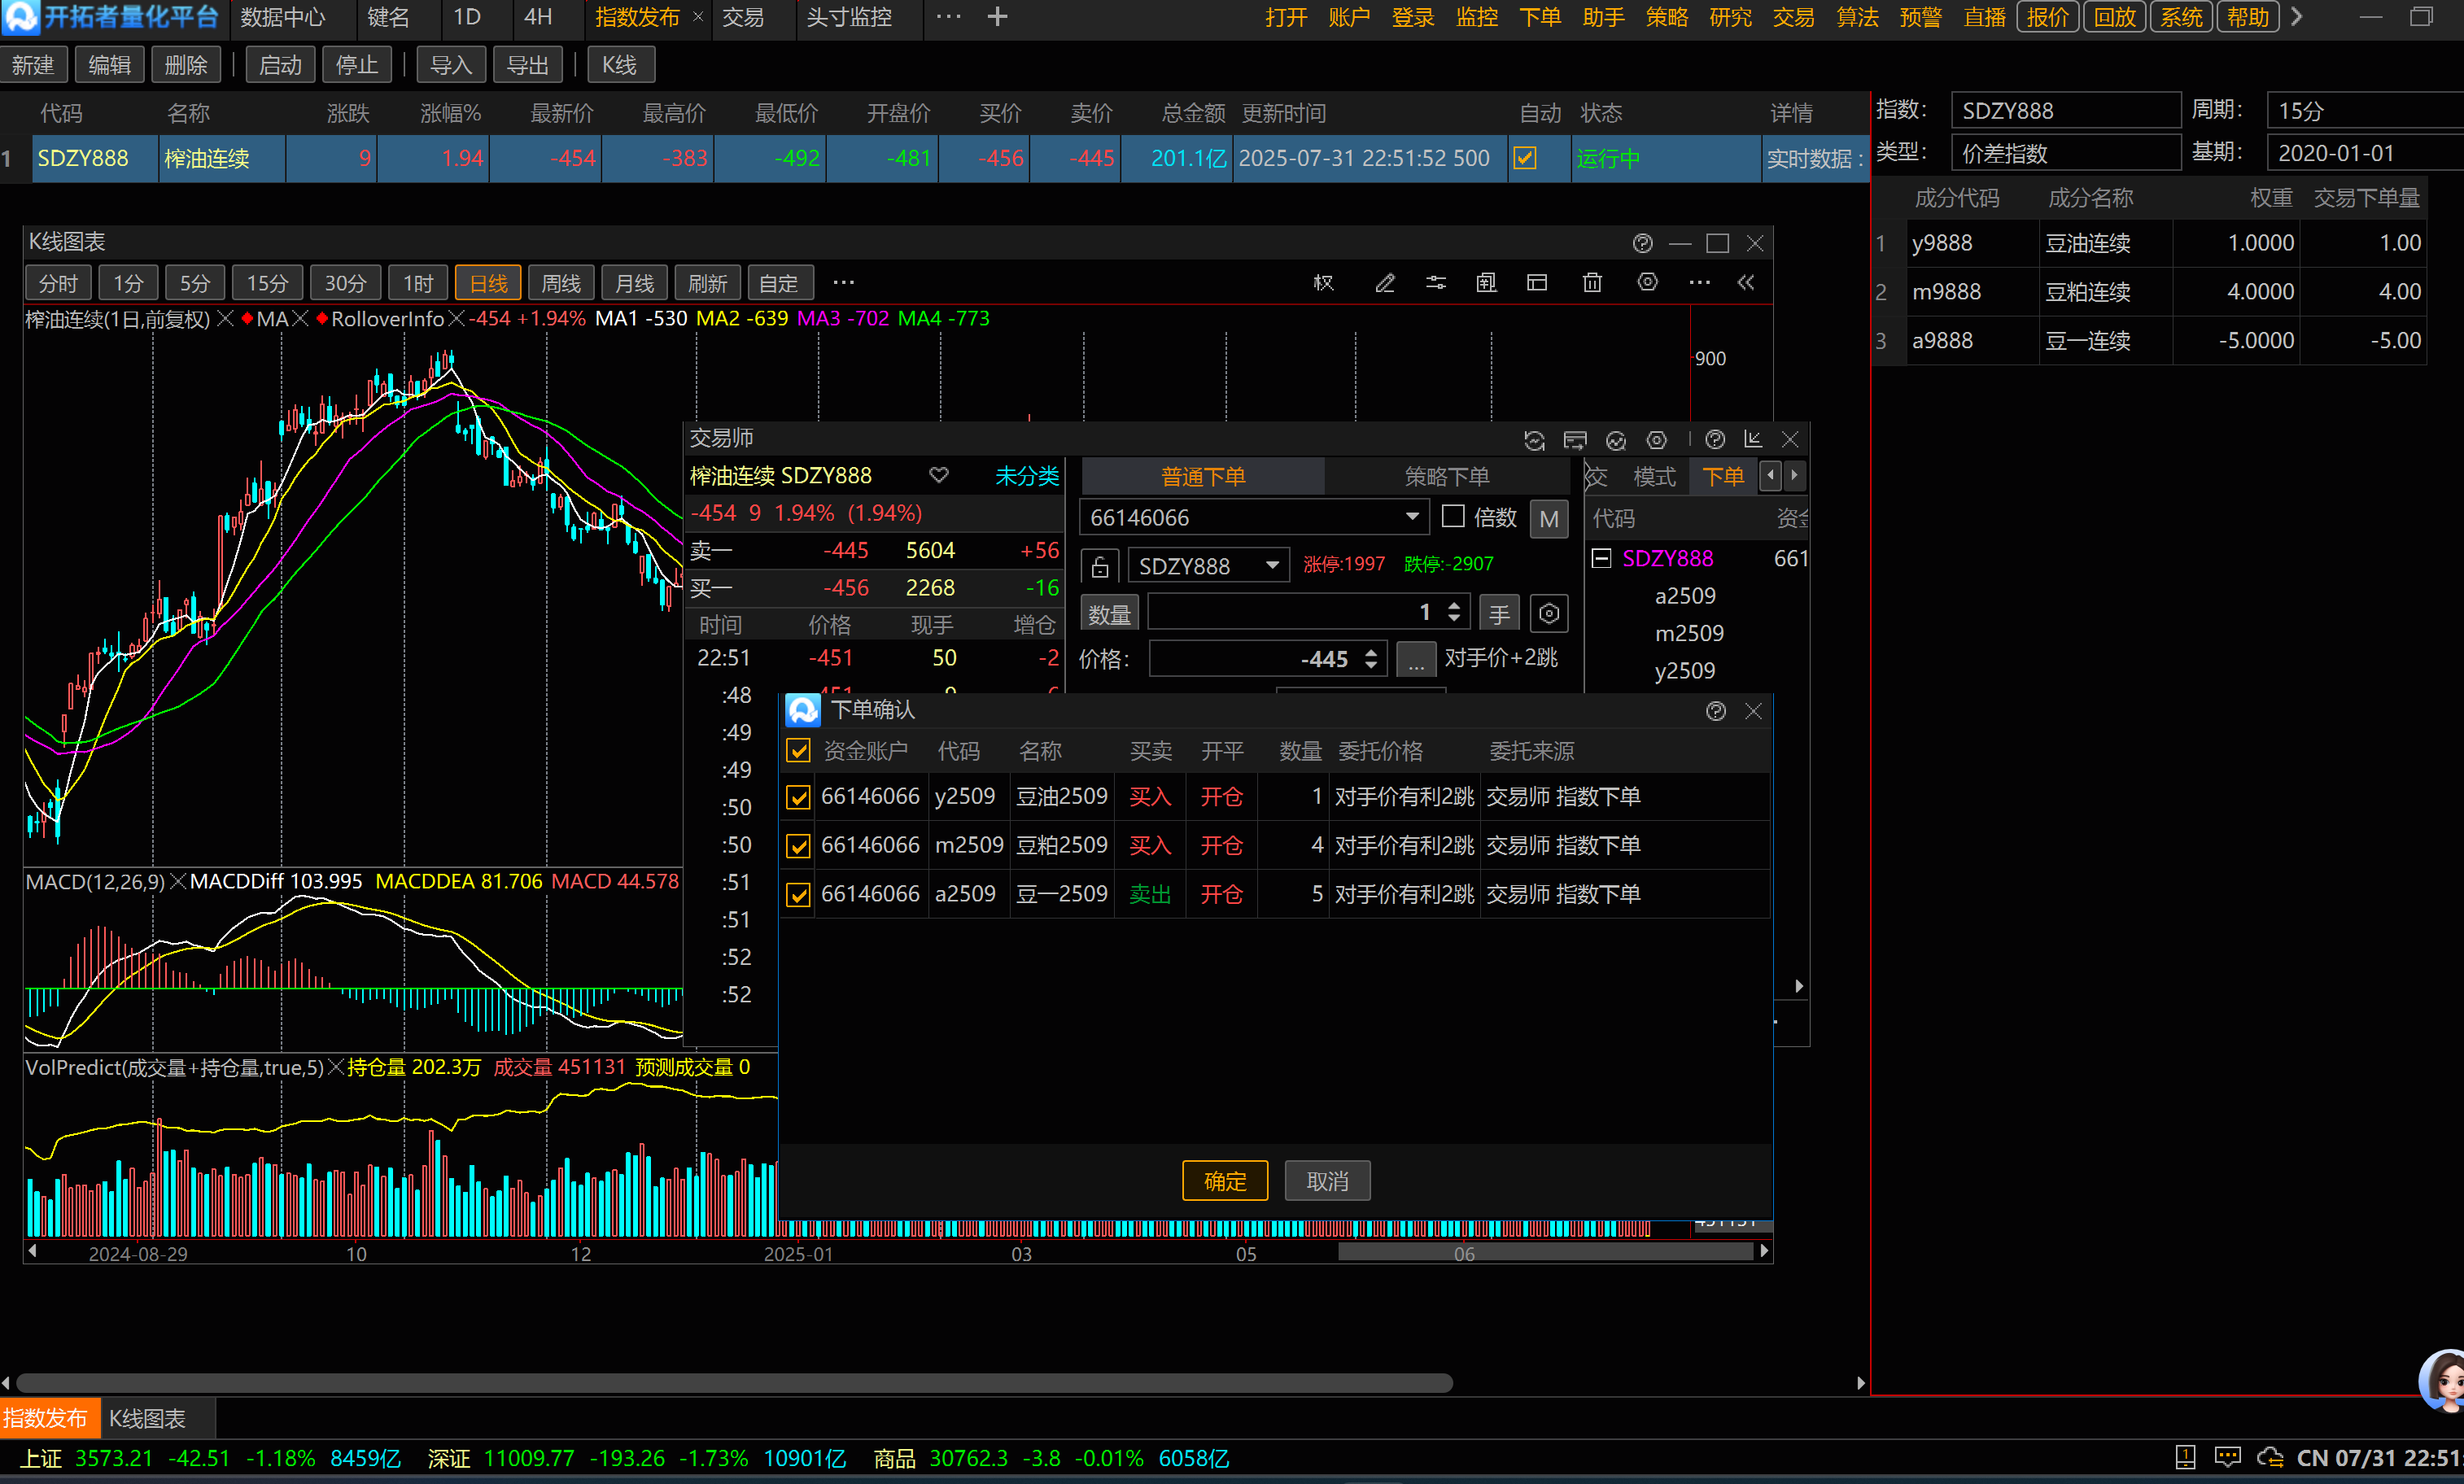Viewport: 2464px width, 1484px height.
Task: Click the 指数 SDZY888 input field
Action: (2065, 111)
